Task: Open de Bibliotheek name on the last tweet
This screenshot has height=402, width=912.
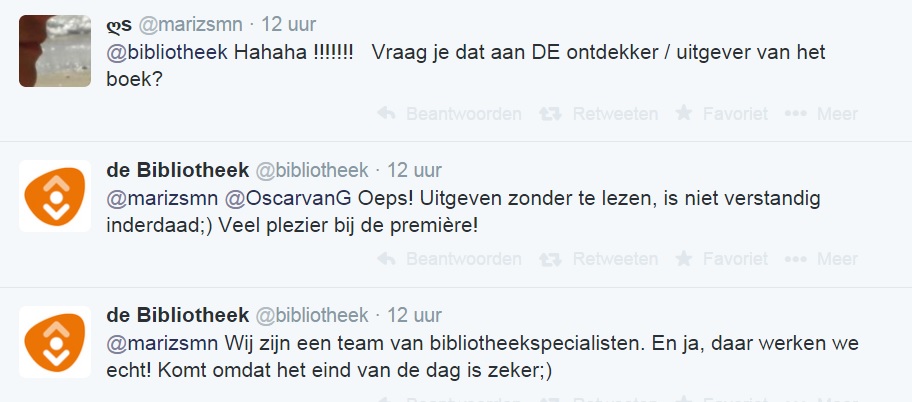Action: click(178, 316)
